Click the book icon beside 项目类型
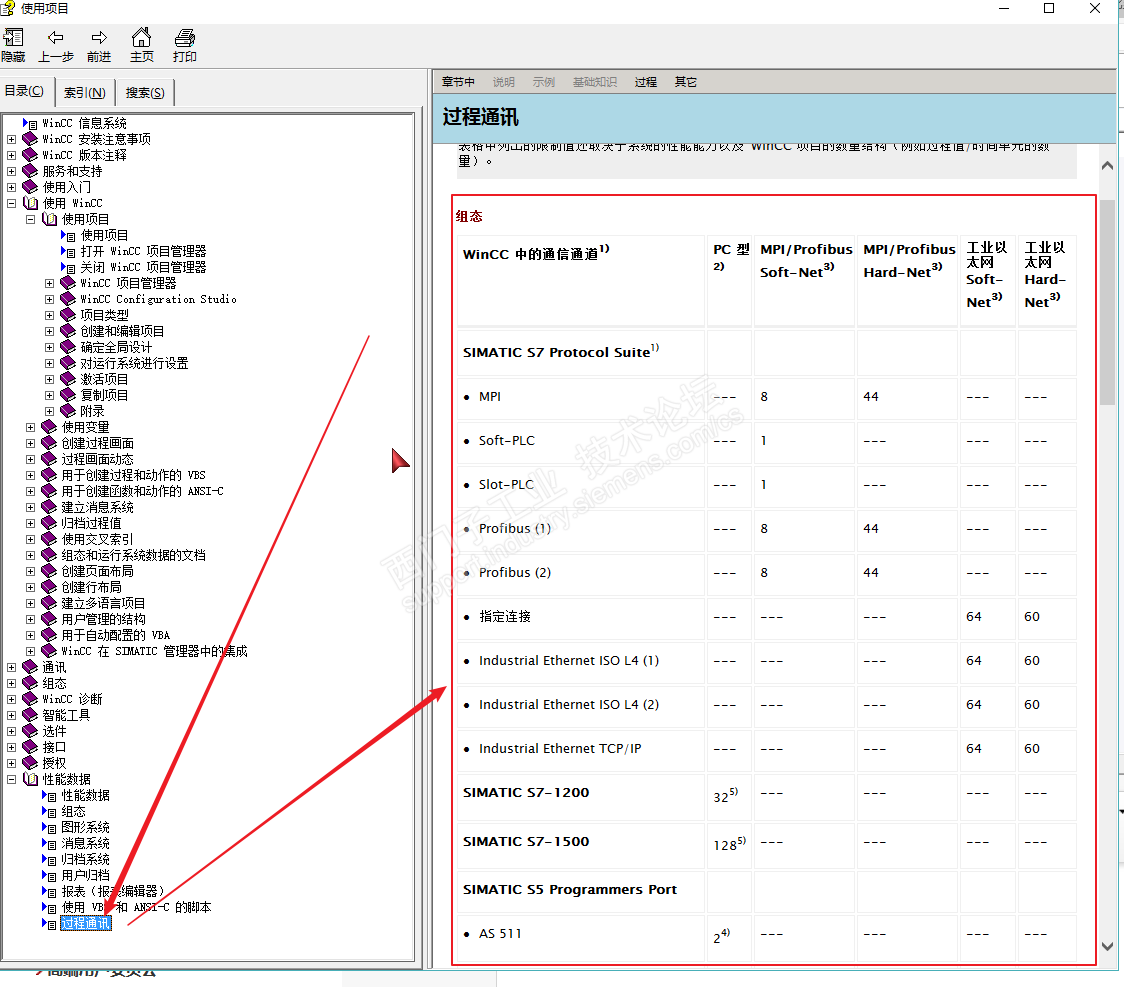 (68, 315)
